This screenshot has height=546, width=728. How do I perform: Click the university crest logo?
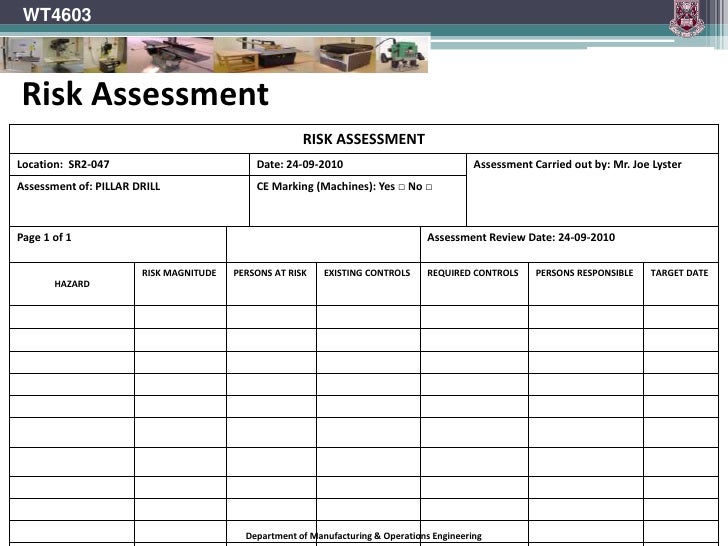click(x=686, y=19)
